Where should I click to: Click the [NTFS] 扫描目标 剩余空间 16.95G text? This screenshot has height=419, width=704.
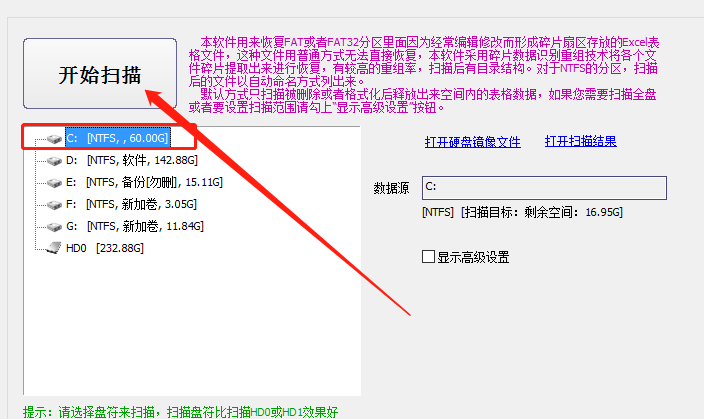522,212
